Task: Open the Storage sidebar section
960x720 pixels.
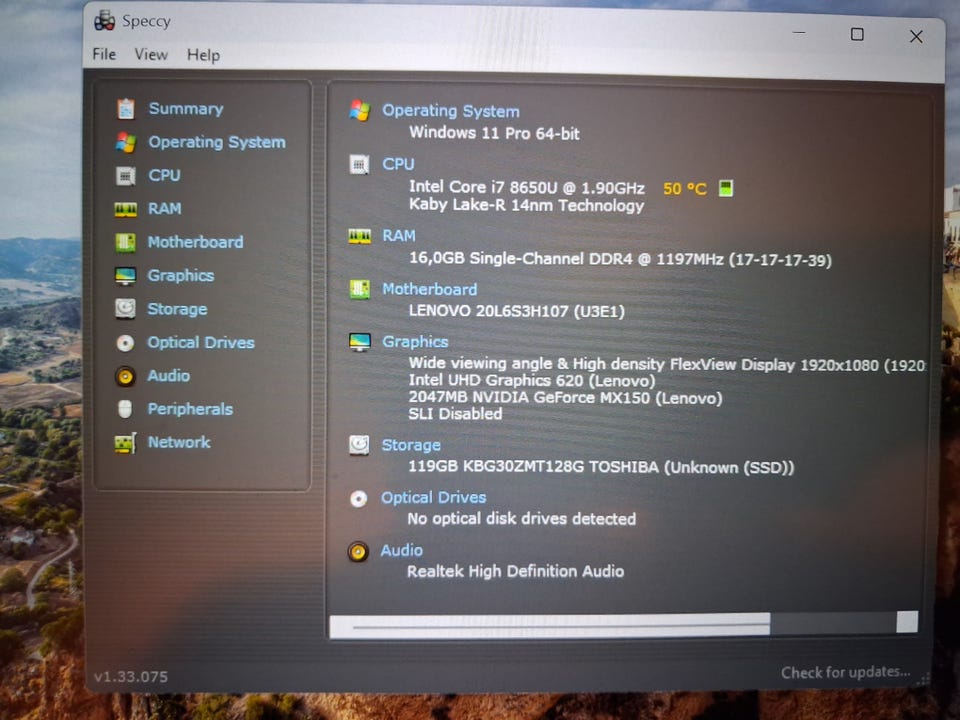Action: coord(177,309)
